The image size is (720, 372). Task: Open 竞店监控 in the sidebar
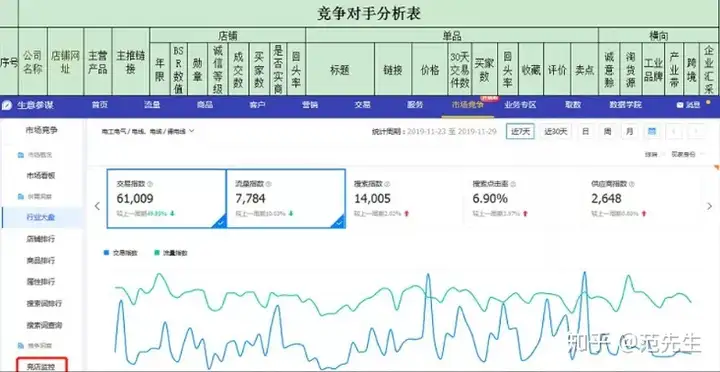coord(41,366)
